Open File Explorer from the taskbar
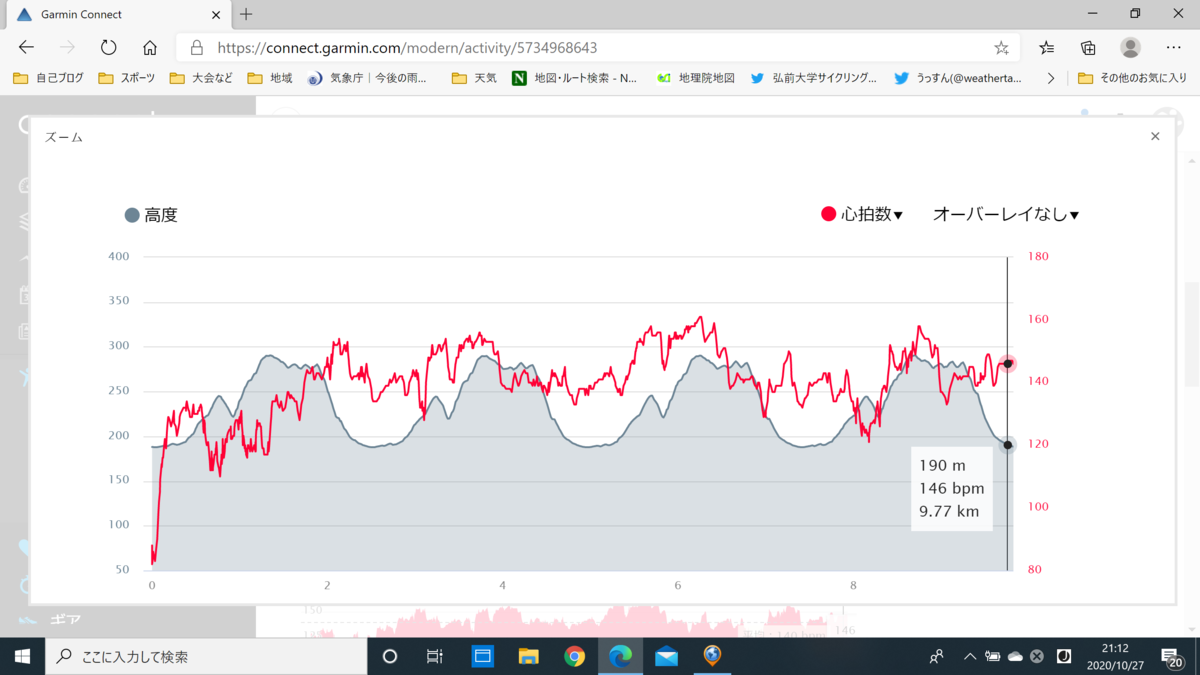This screenshot has width=1200, height=675. click(x=528, y=656)
